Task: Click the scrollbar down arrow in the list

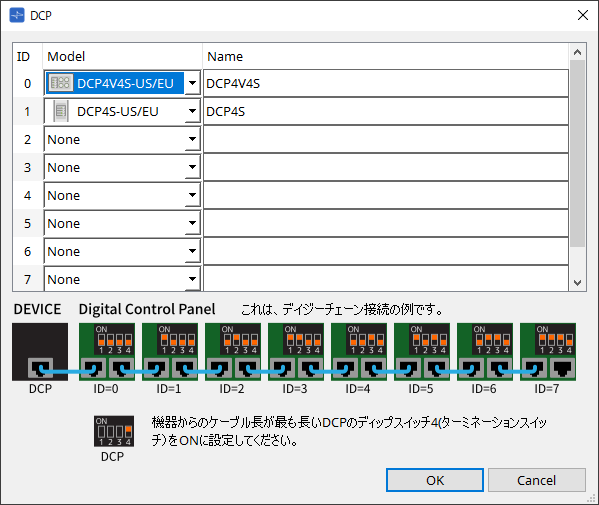Action: click(578, 283)
